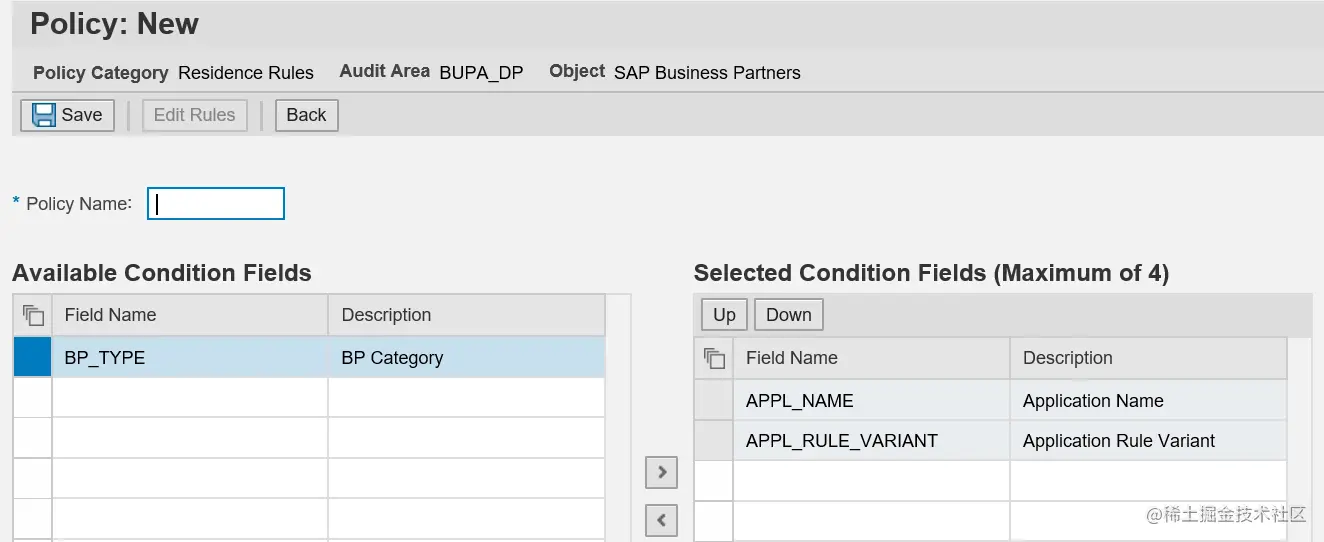Click the Application Rule Variant cell
The image size is (1324, 542).
point(1148,441)
